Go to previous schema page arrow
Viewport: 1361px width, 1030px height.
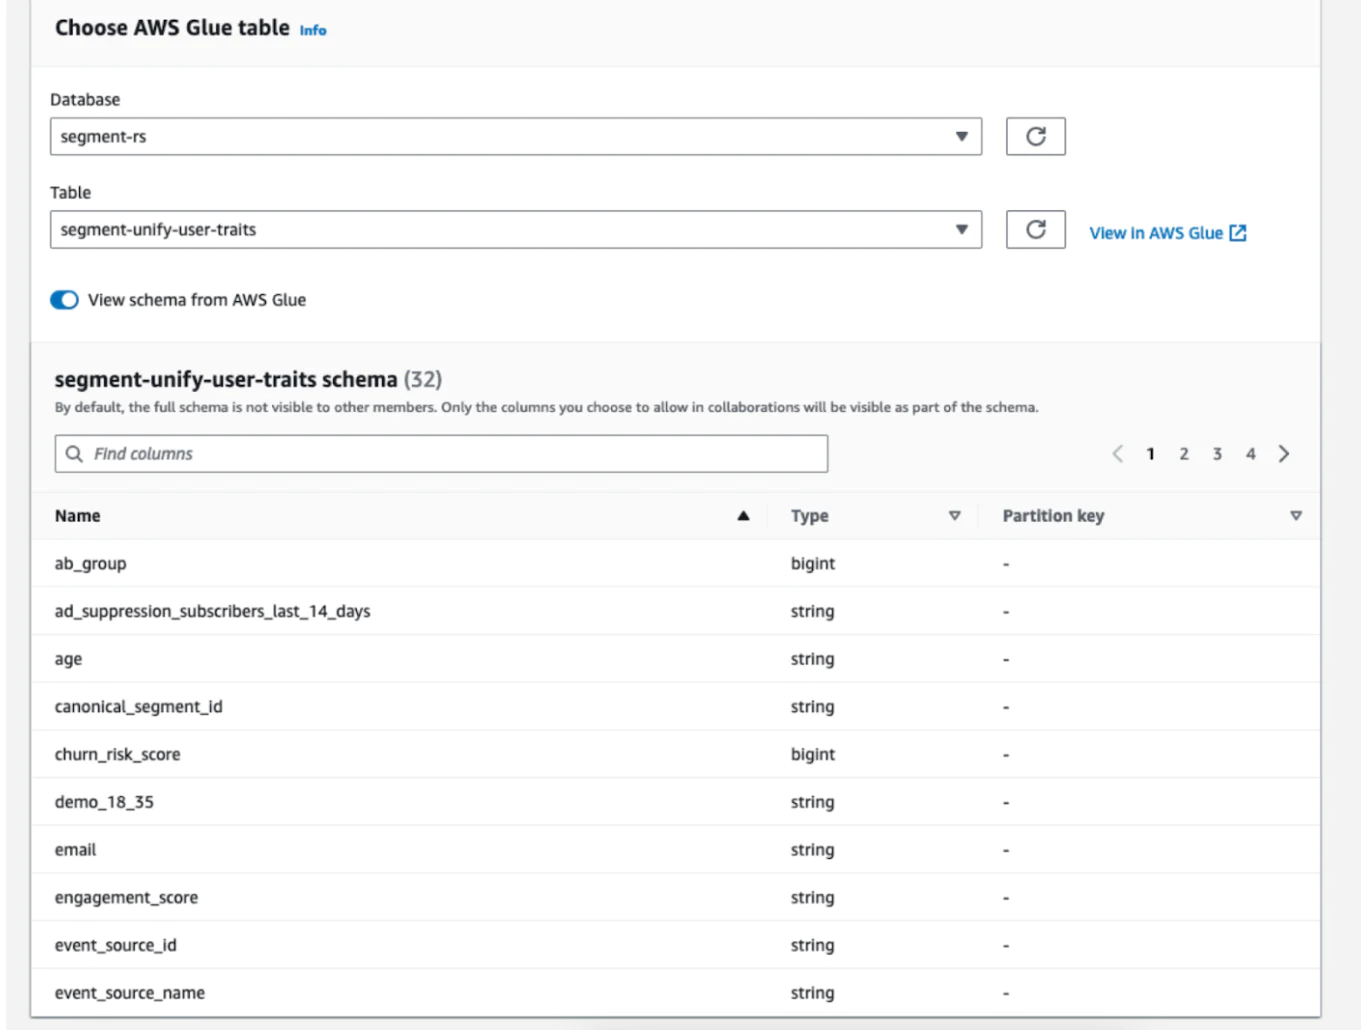pyautogui.click(x=1118, y=454)
